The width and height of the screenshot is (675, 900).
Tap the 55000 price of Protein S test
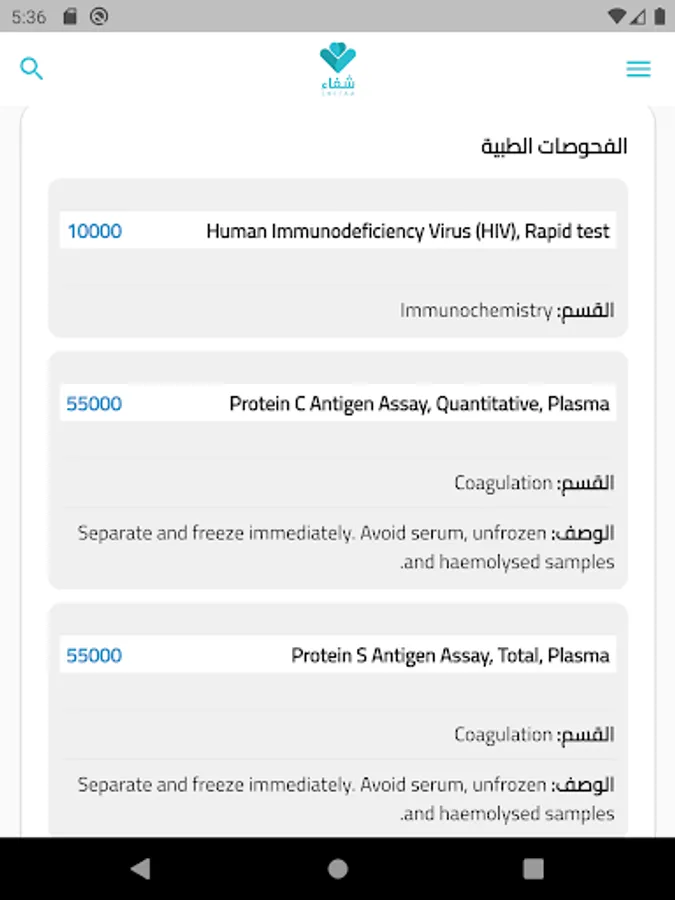(x=94, y=656)
